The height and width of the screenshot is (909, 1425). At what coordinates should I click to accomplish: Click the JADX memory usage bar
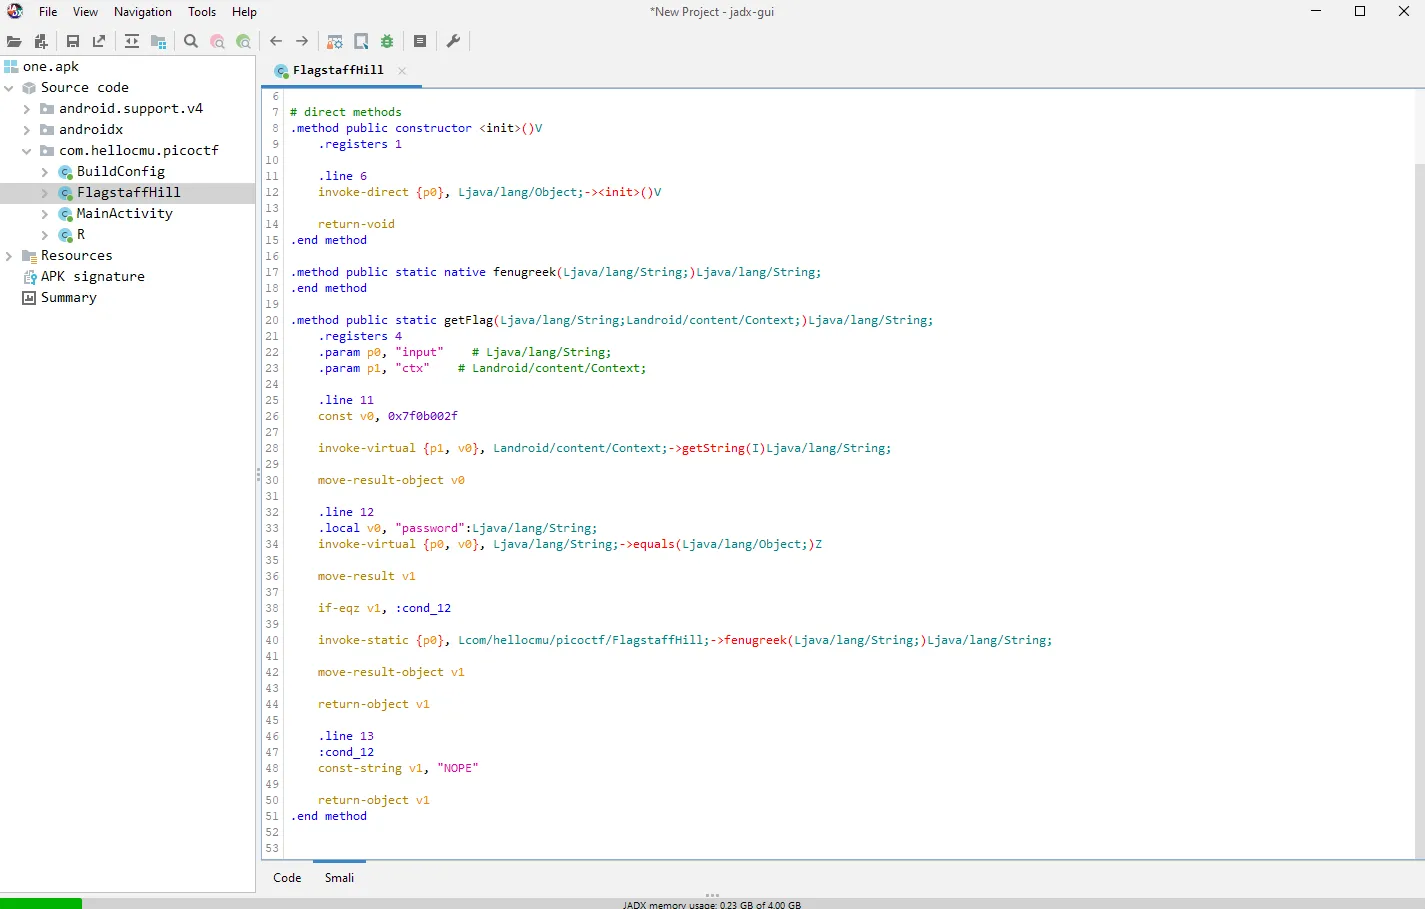(x=712, y=904)
